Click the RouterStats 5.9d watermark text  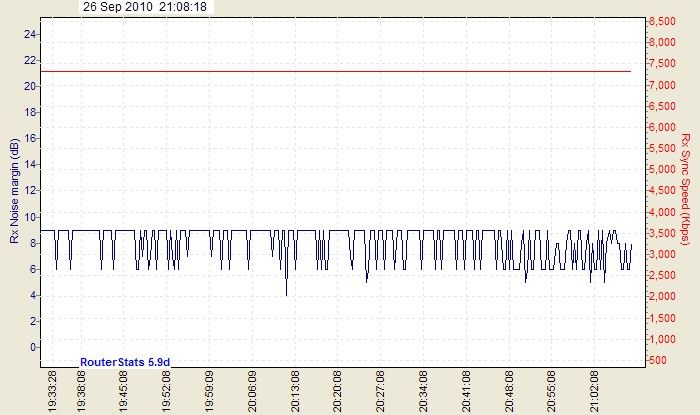coord(132,361)
